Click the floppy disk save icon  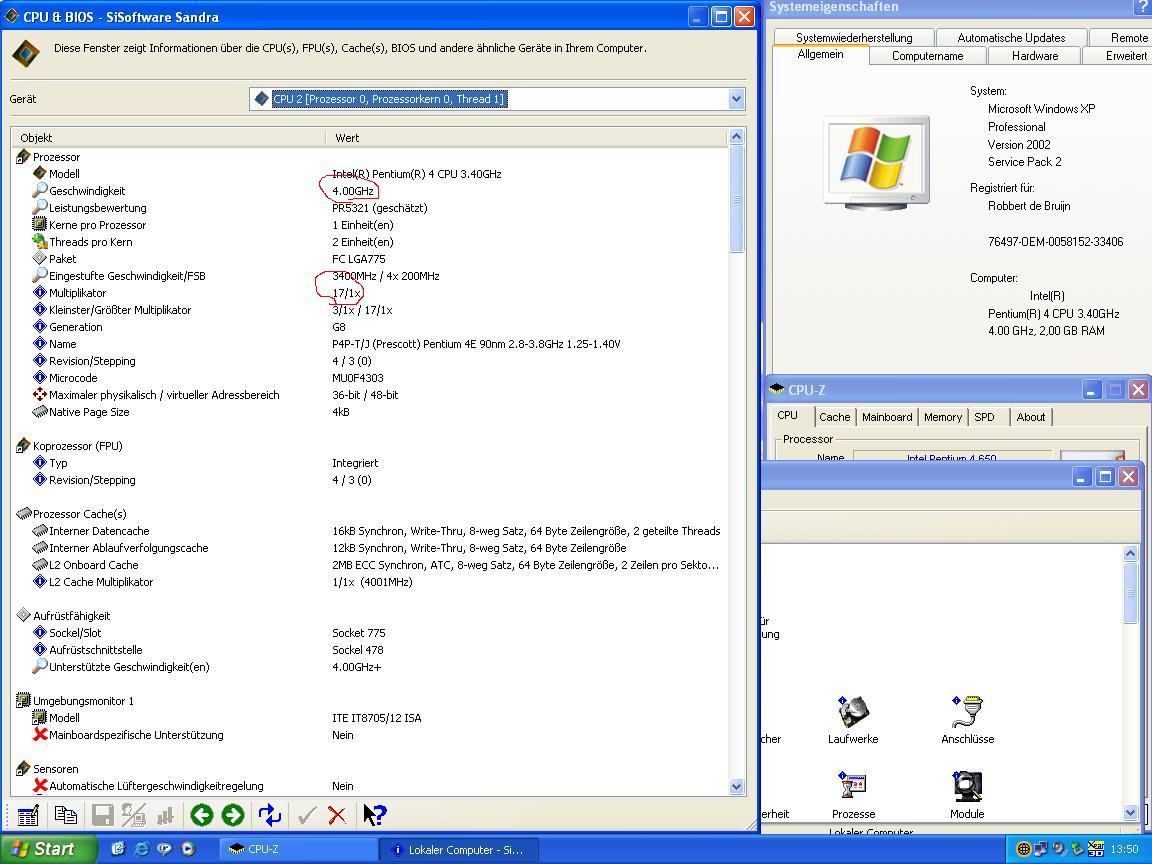pos(102,815)
